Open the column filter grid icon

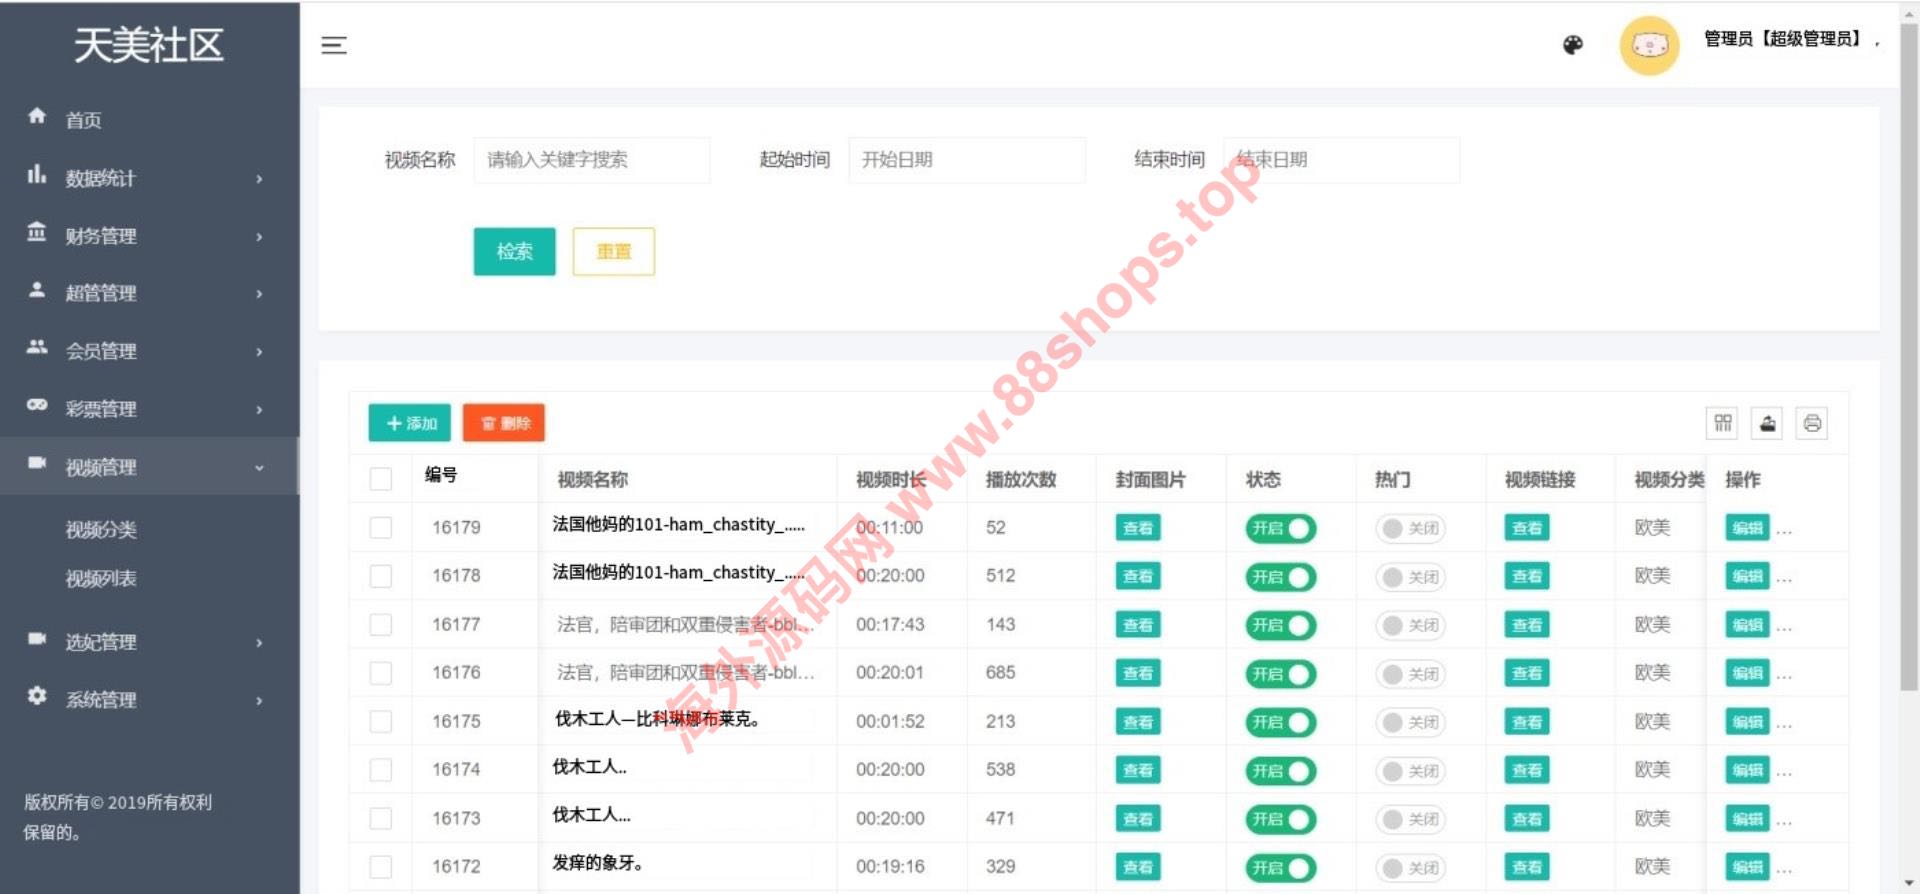(x=1722, y=423)
